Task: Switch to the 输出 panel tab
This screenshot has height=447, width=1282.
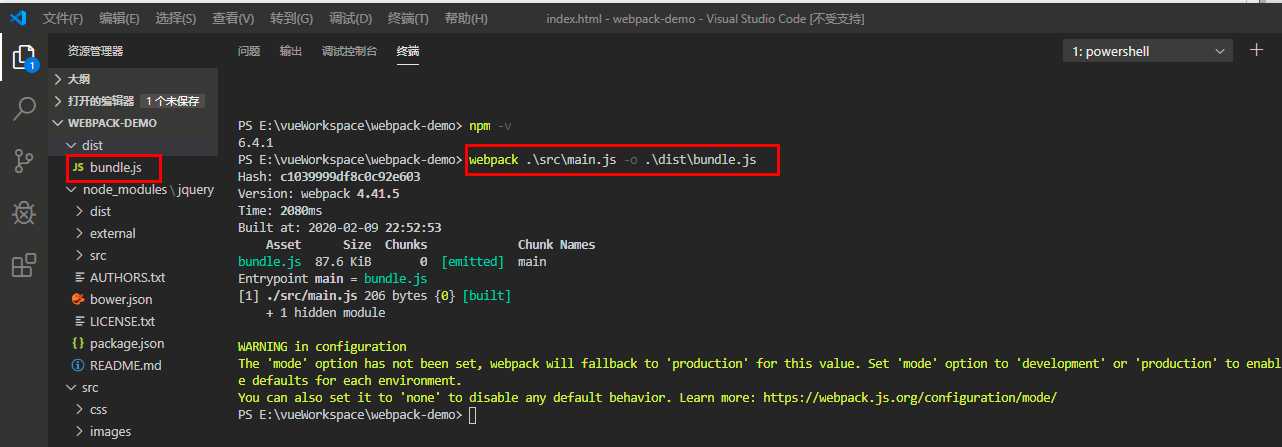Action: (291, 51)
